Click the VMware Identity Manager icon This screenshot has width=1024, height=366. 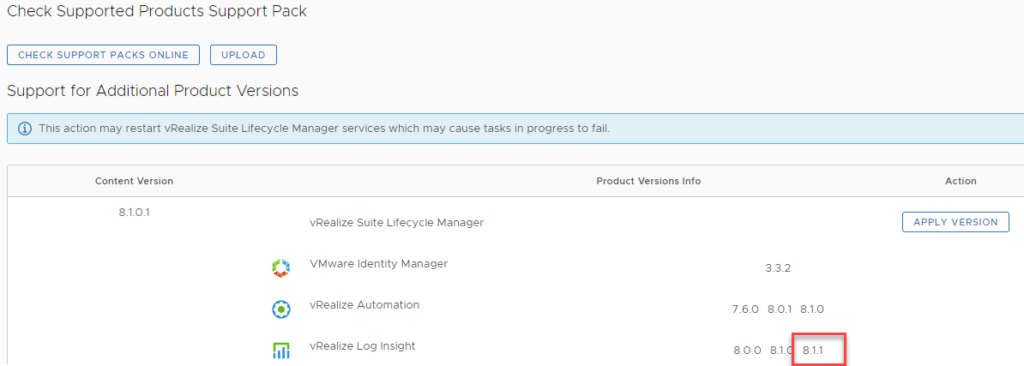281,268
